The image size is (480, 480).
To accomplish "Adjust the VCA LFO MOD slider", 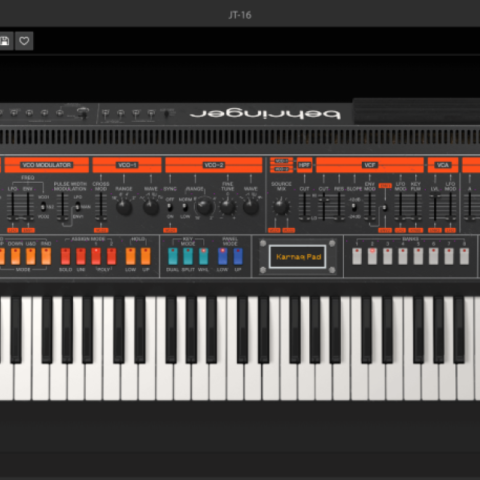I will [x=450, y=207].
